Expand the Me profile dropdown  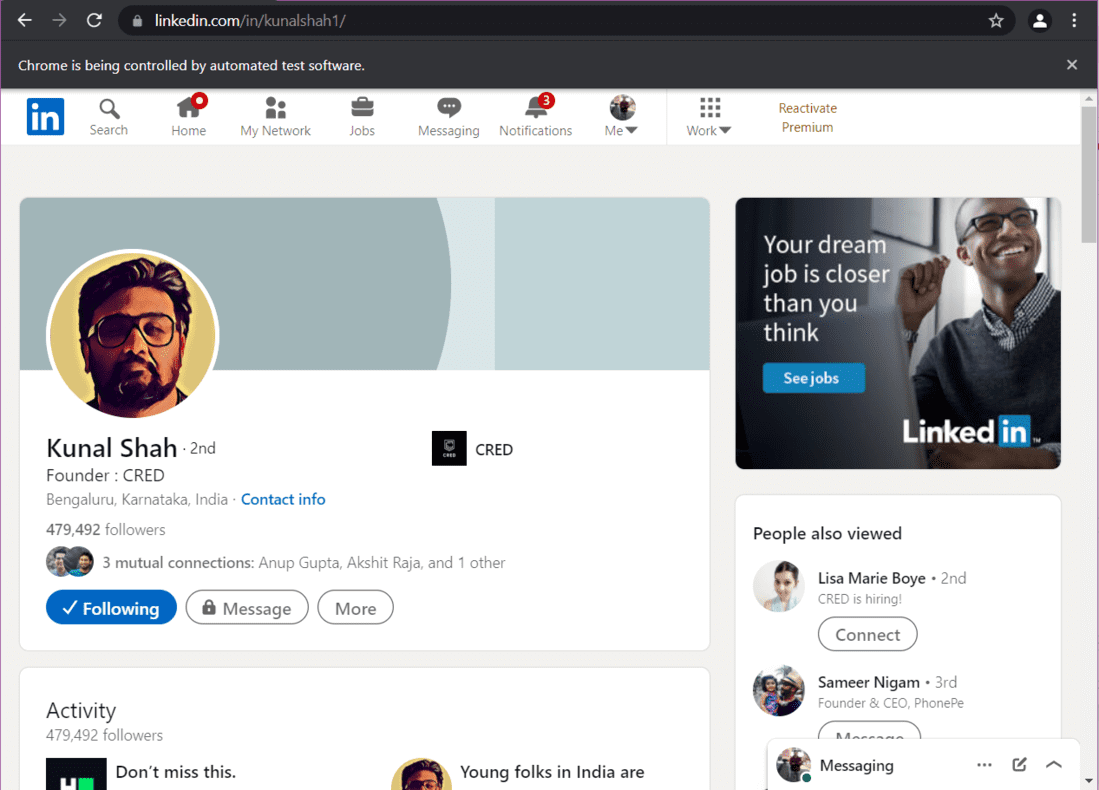click(x=622, y=117)
